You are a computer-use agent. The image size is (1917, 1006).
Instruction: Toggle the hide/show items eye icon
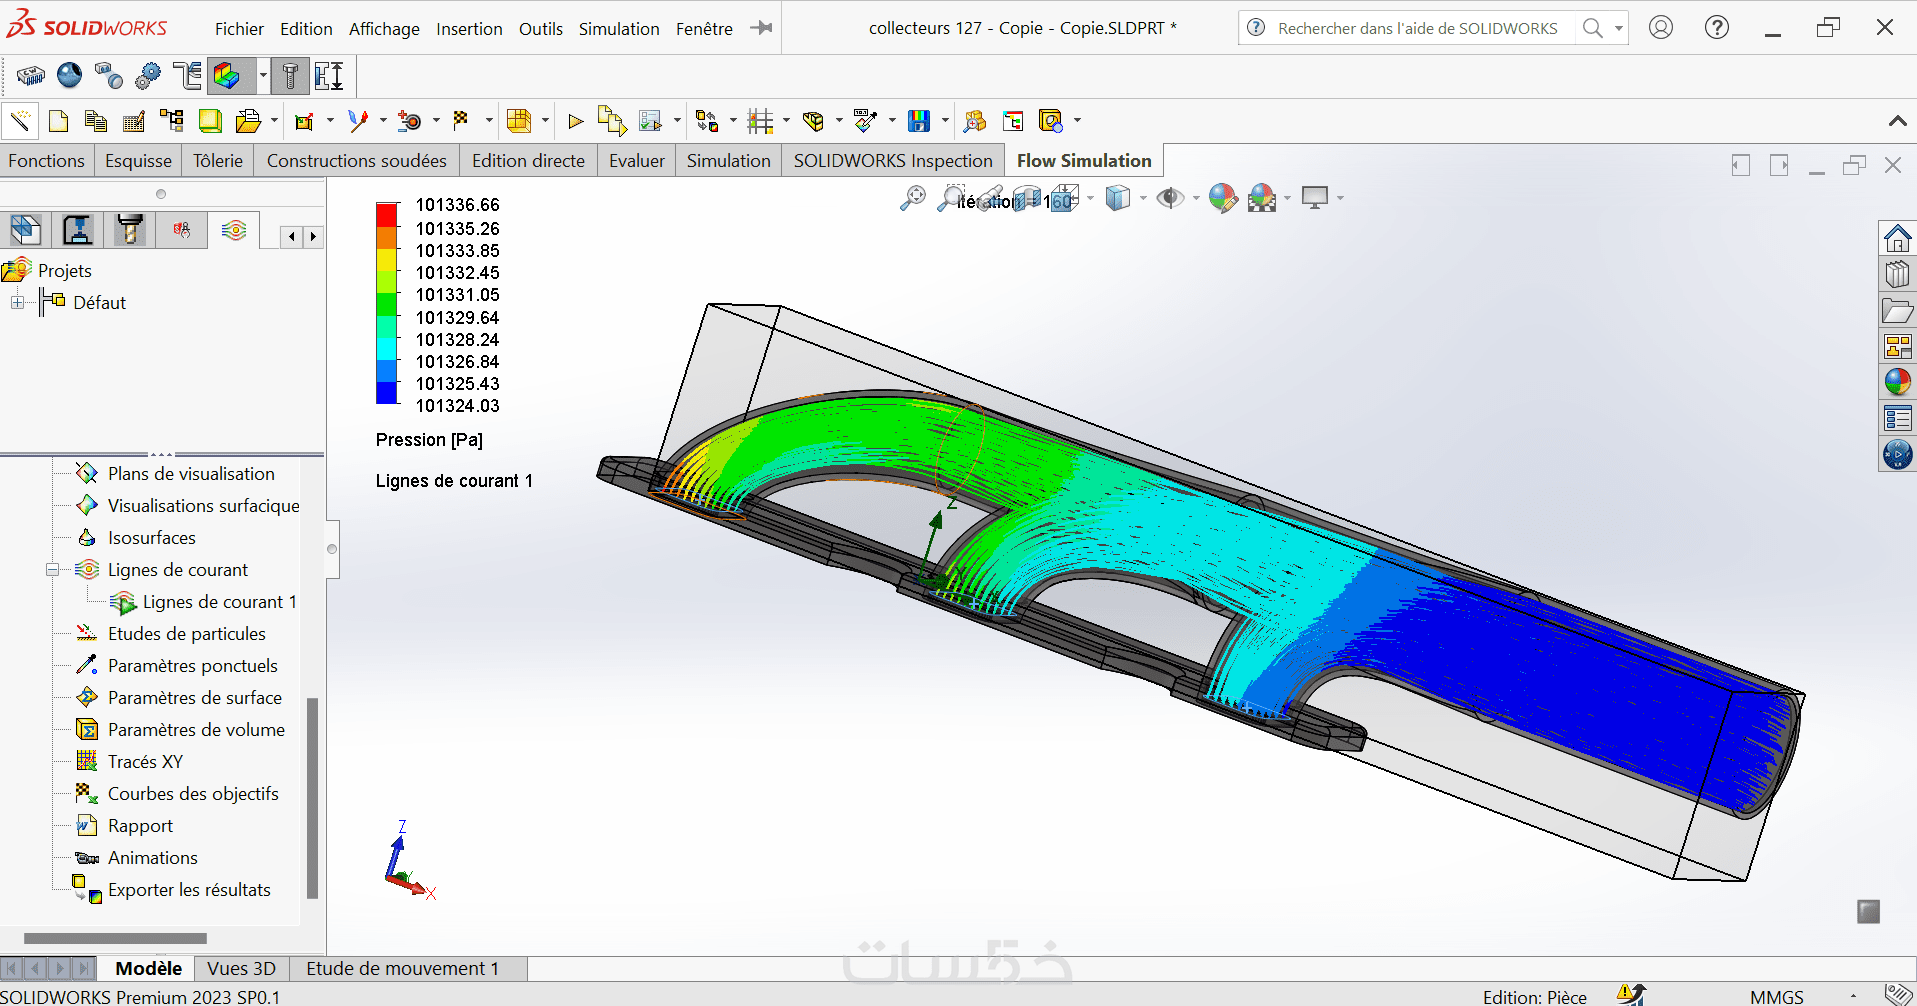(x=1169, y=198)
